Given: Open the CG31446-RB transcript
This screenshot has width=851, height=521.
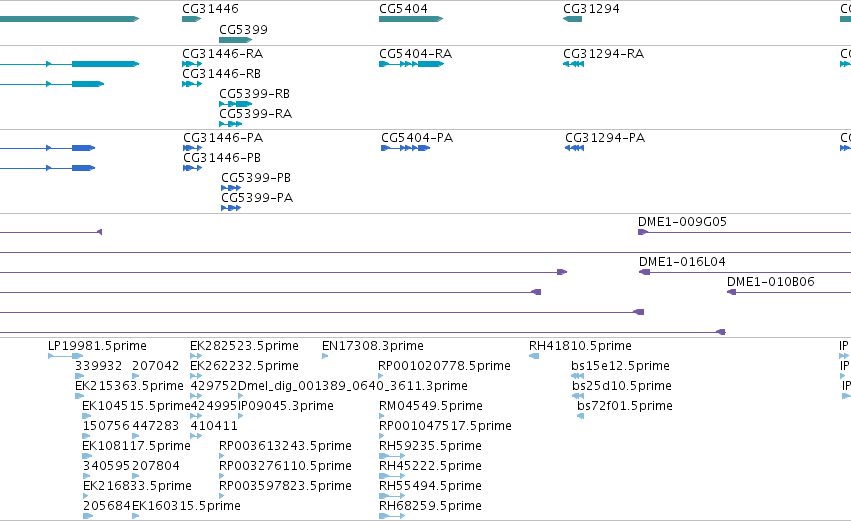Looking at the screenshot, I should click(192, 84).
